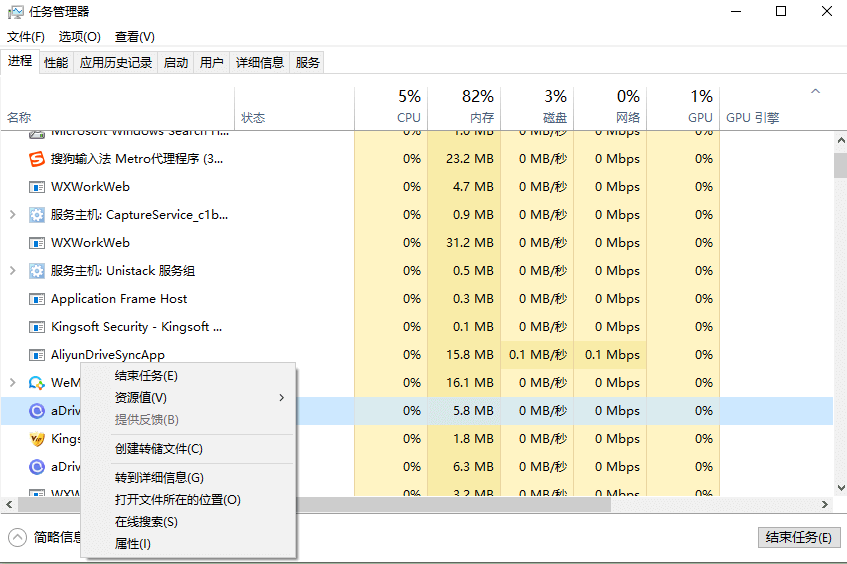
Task: Click the Sogou input method process icon
Action: (x=36, y=159)
